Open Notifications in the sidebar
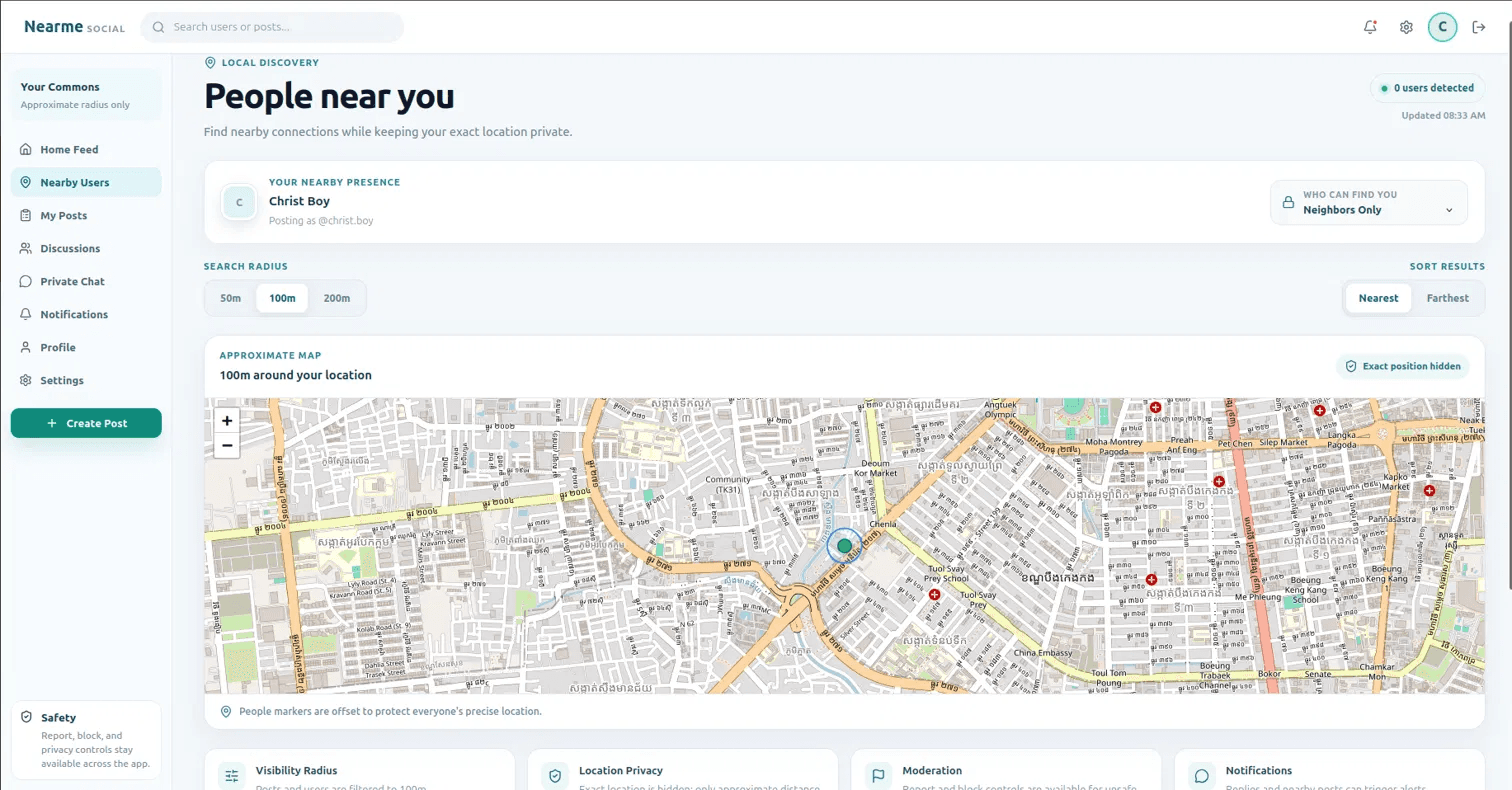 (86, 314)
